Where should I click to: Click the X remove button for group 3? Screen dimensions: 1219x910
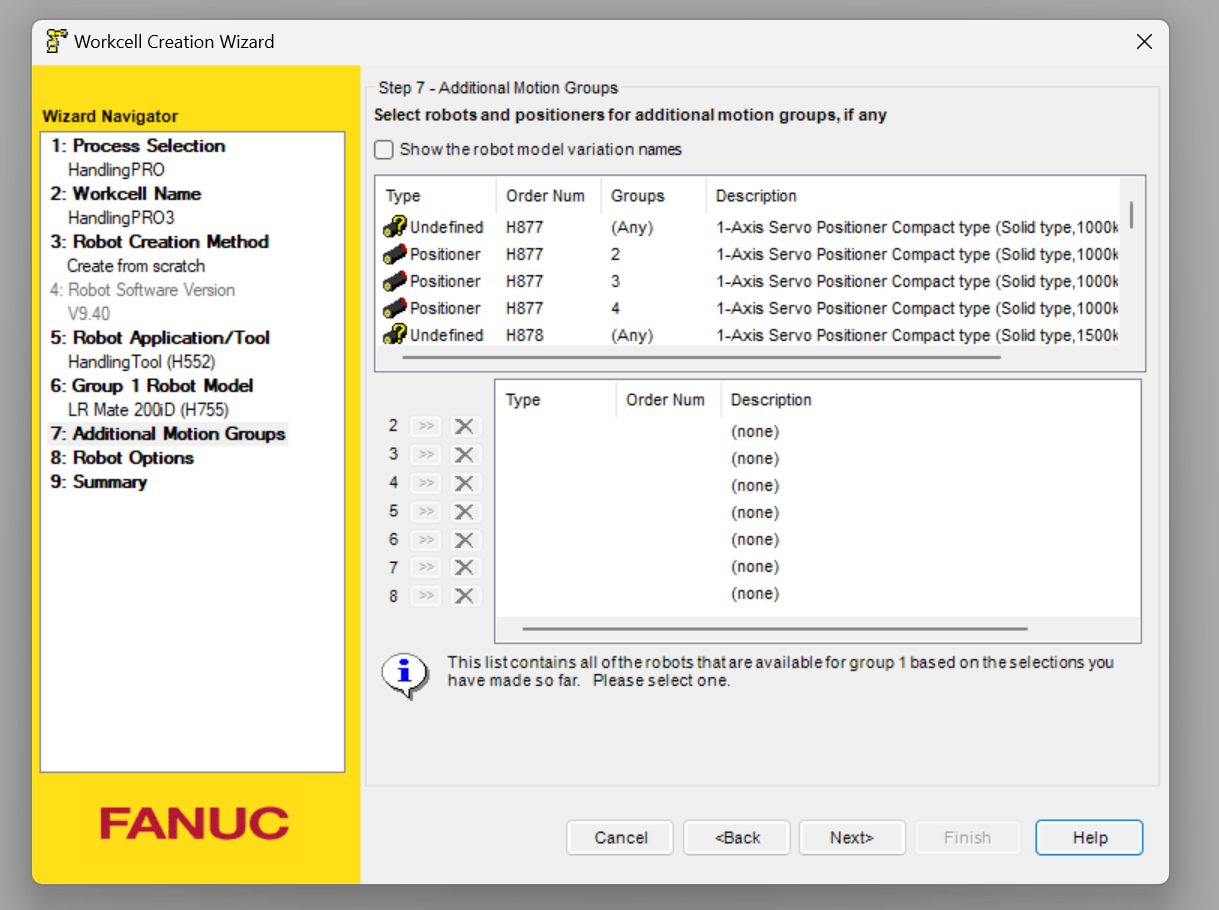[x=464, y=455]
